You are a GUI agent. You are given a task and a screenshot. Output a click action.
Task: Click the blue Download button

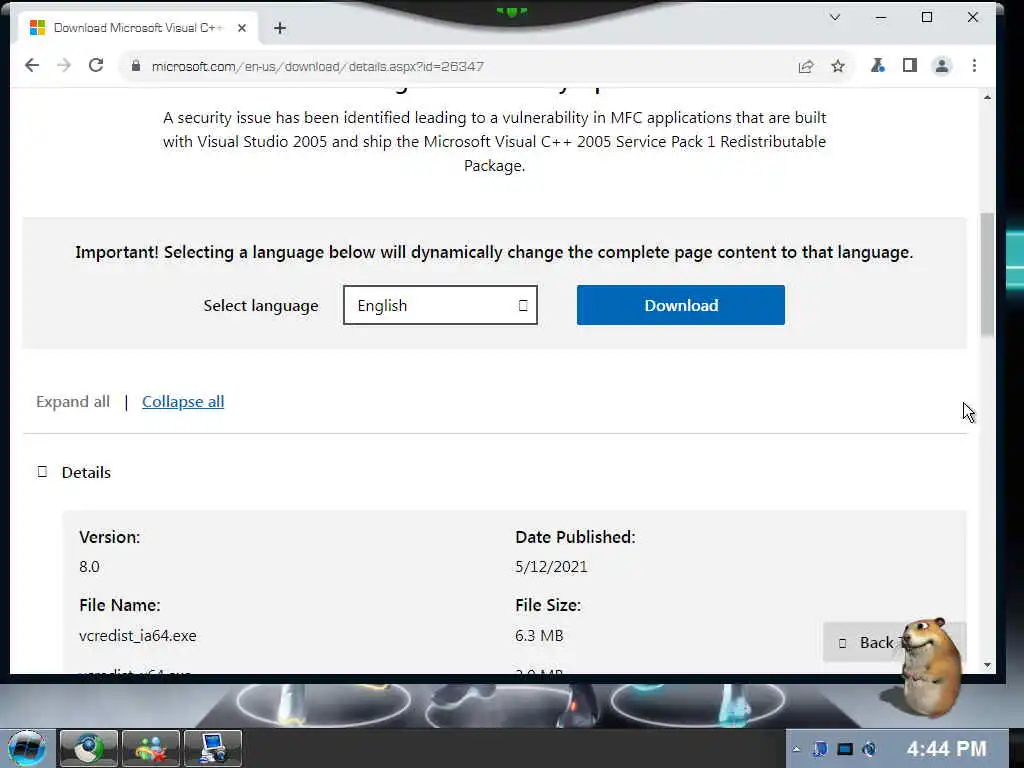tap(680, 305)
